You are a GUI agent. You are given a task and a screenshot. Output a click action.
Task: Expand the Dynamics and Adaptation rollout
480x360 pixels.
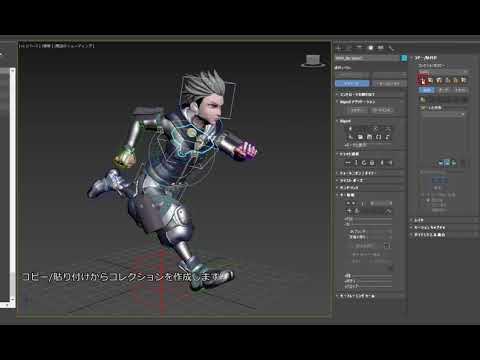click(x=443, y=235)
